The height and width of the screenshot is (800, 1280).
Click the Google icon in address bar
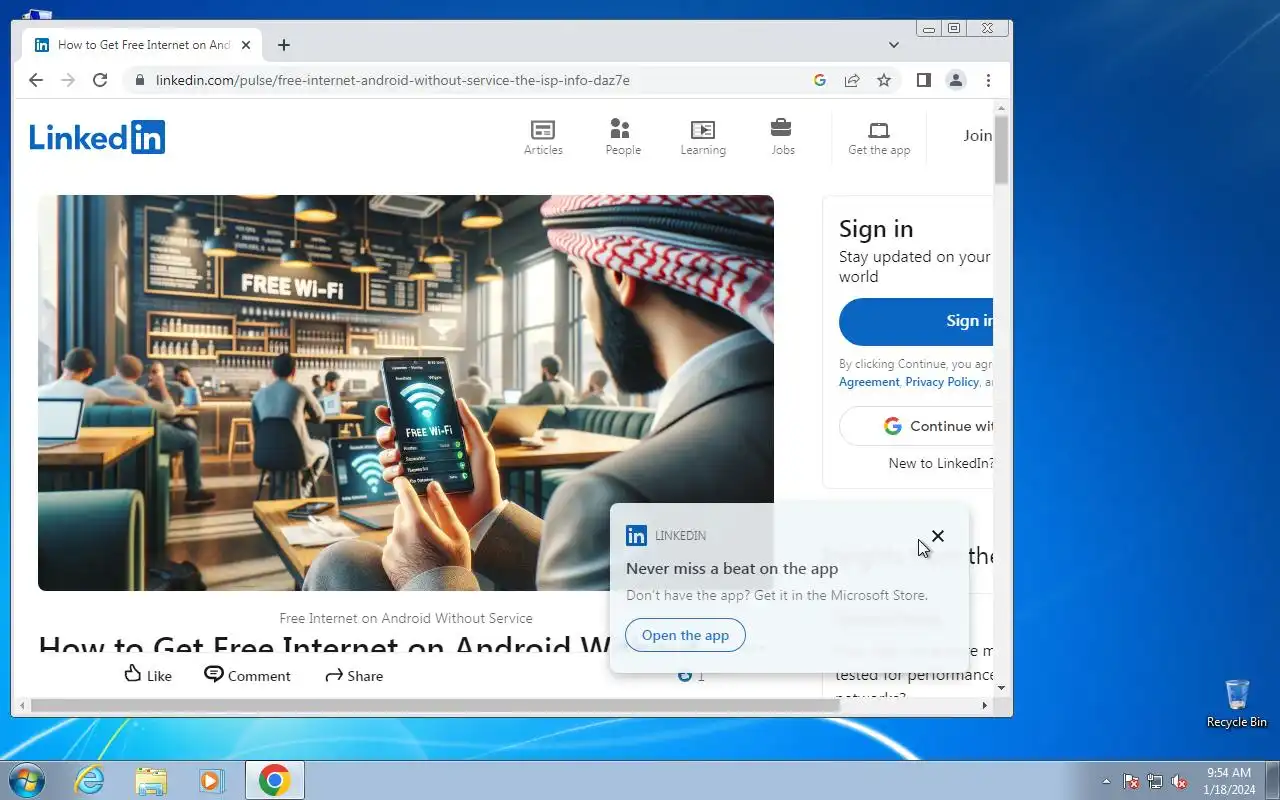pyautogui.click(x=820, y=80)
